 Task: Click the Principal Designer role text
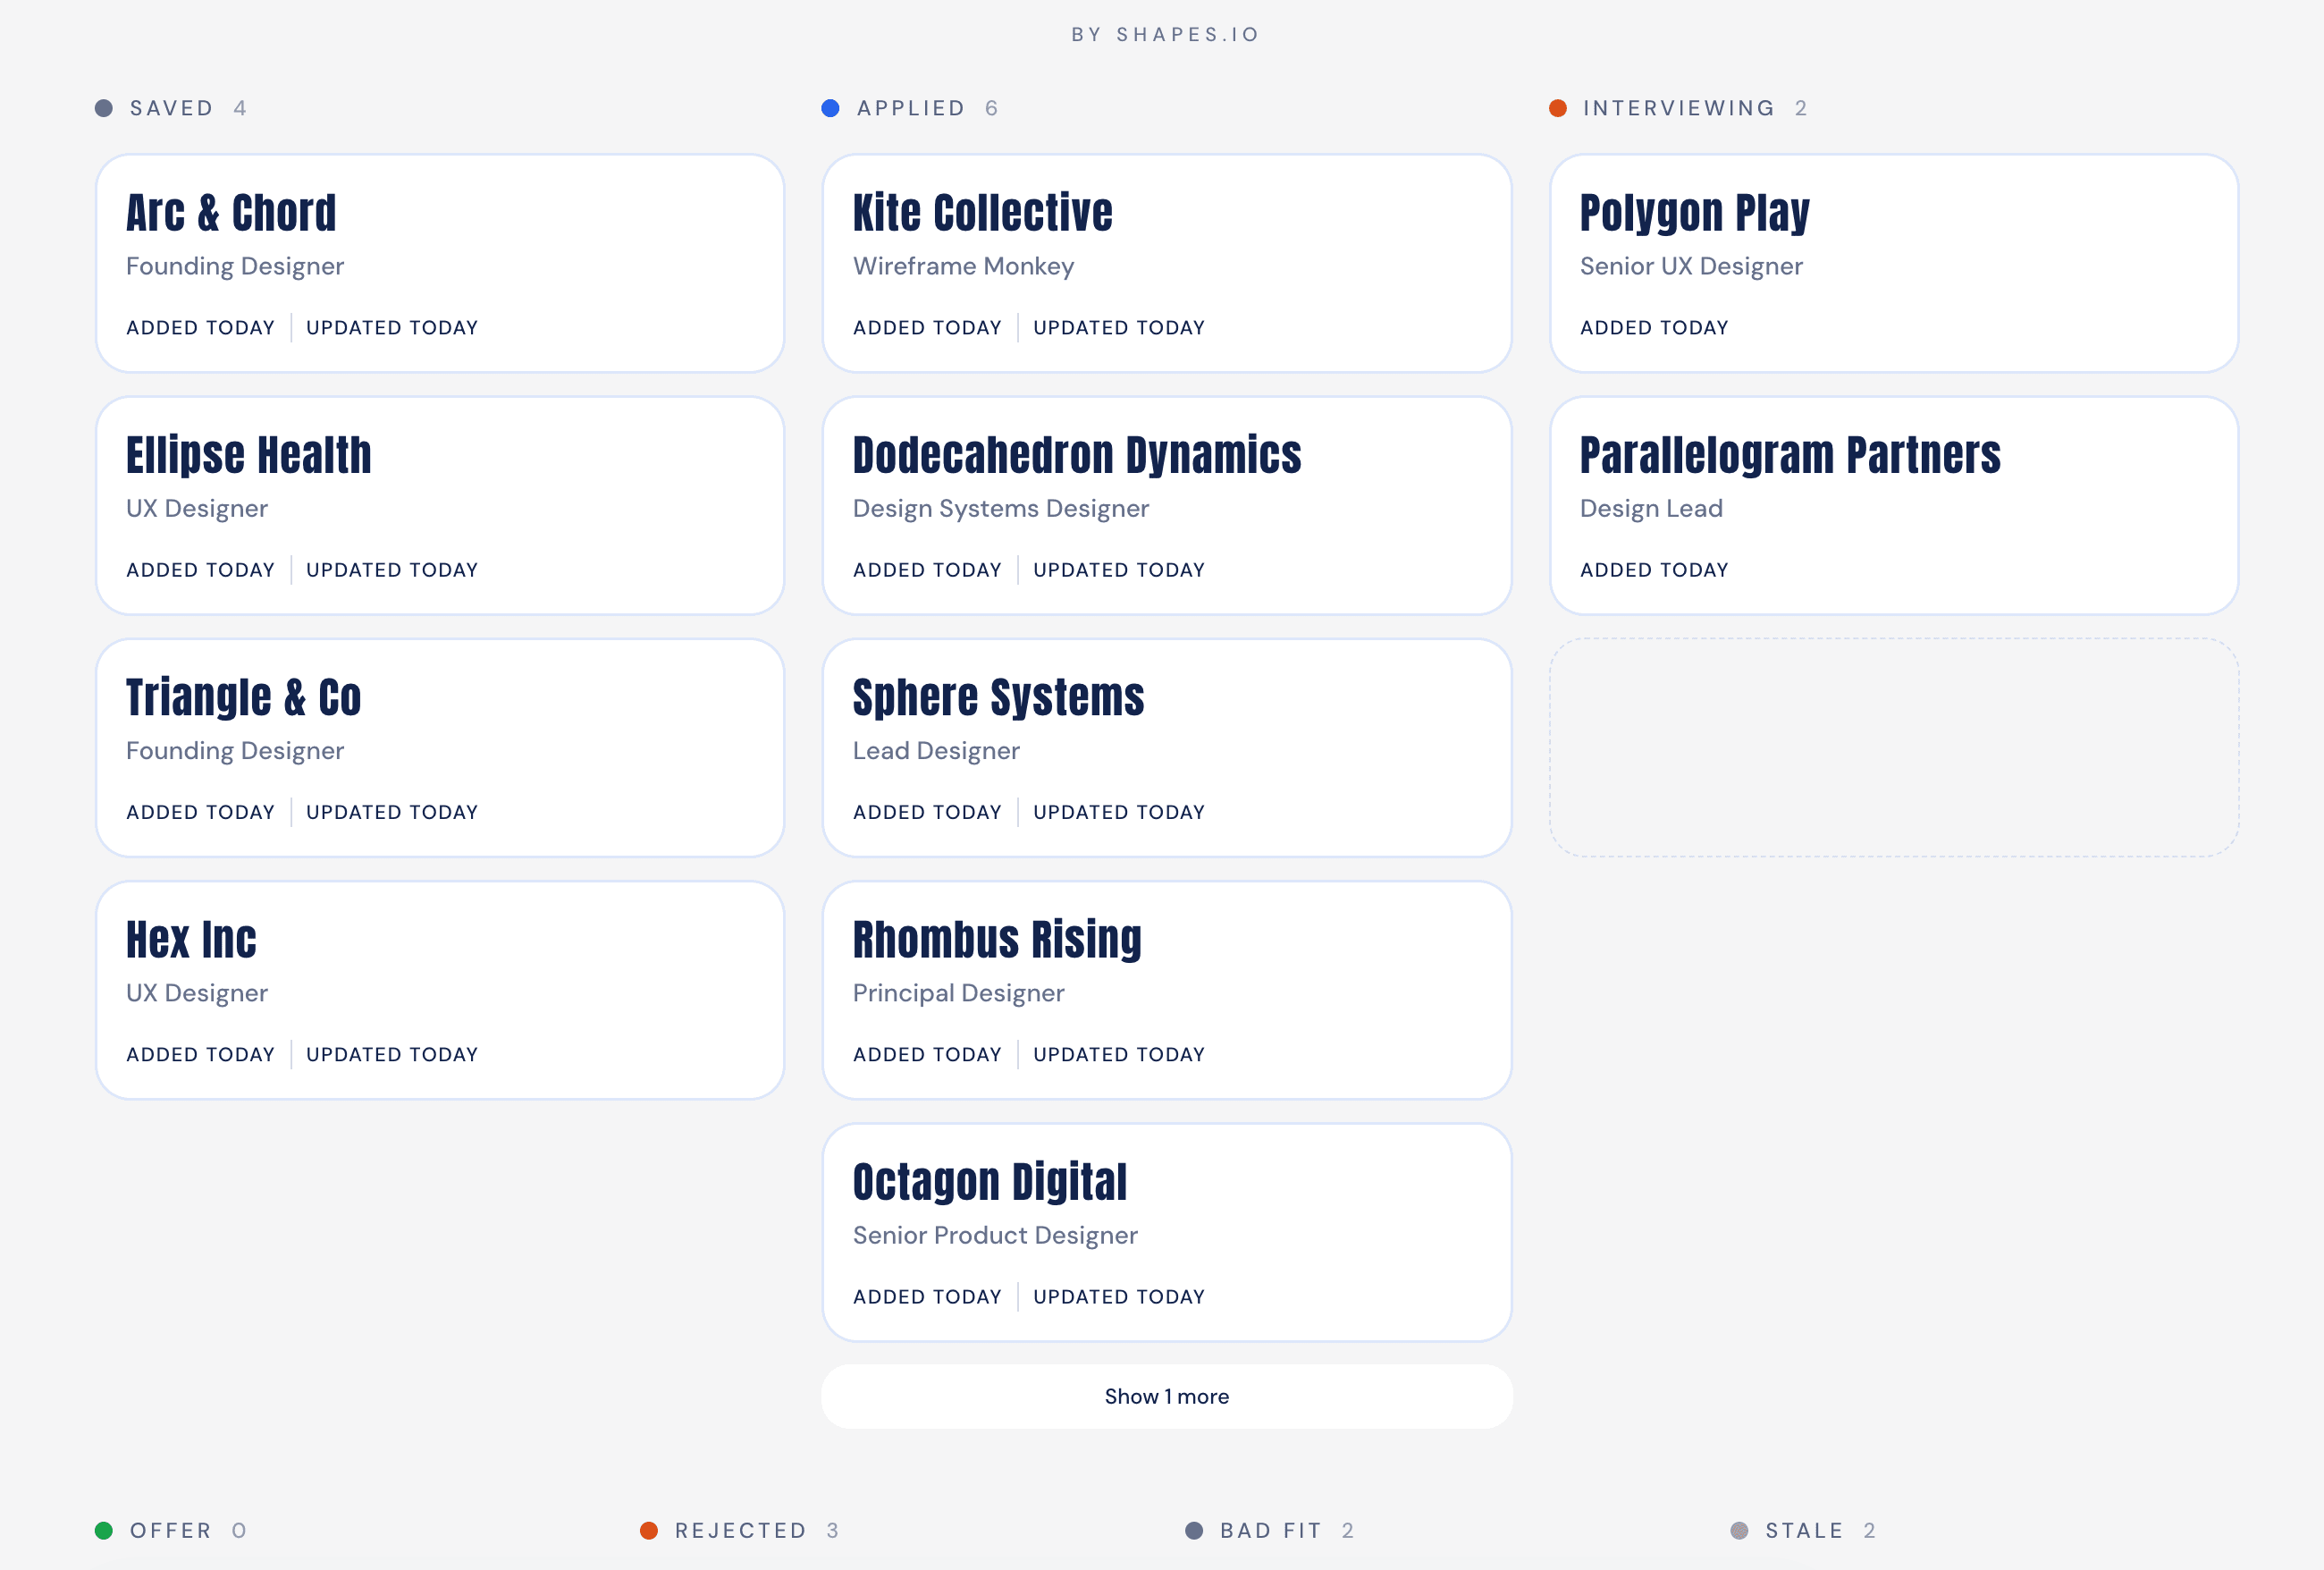click(958, 993)
